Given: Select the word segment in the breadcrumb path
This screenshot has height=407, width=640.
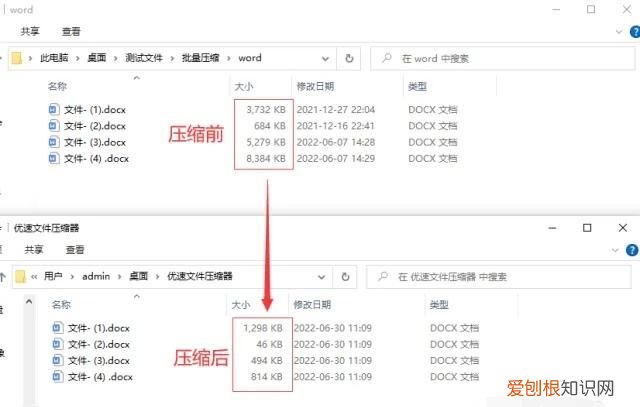Looking at the screenshot, I should click(x=250, y=58).
